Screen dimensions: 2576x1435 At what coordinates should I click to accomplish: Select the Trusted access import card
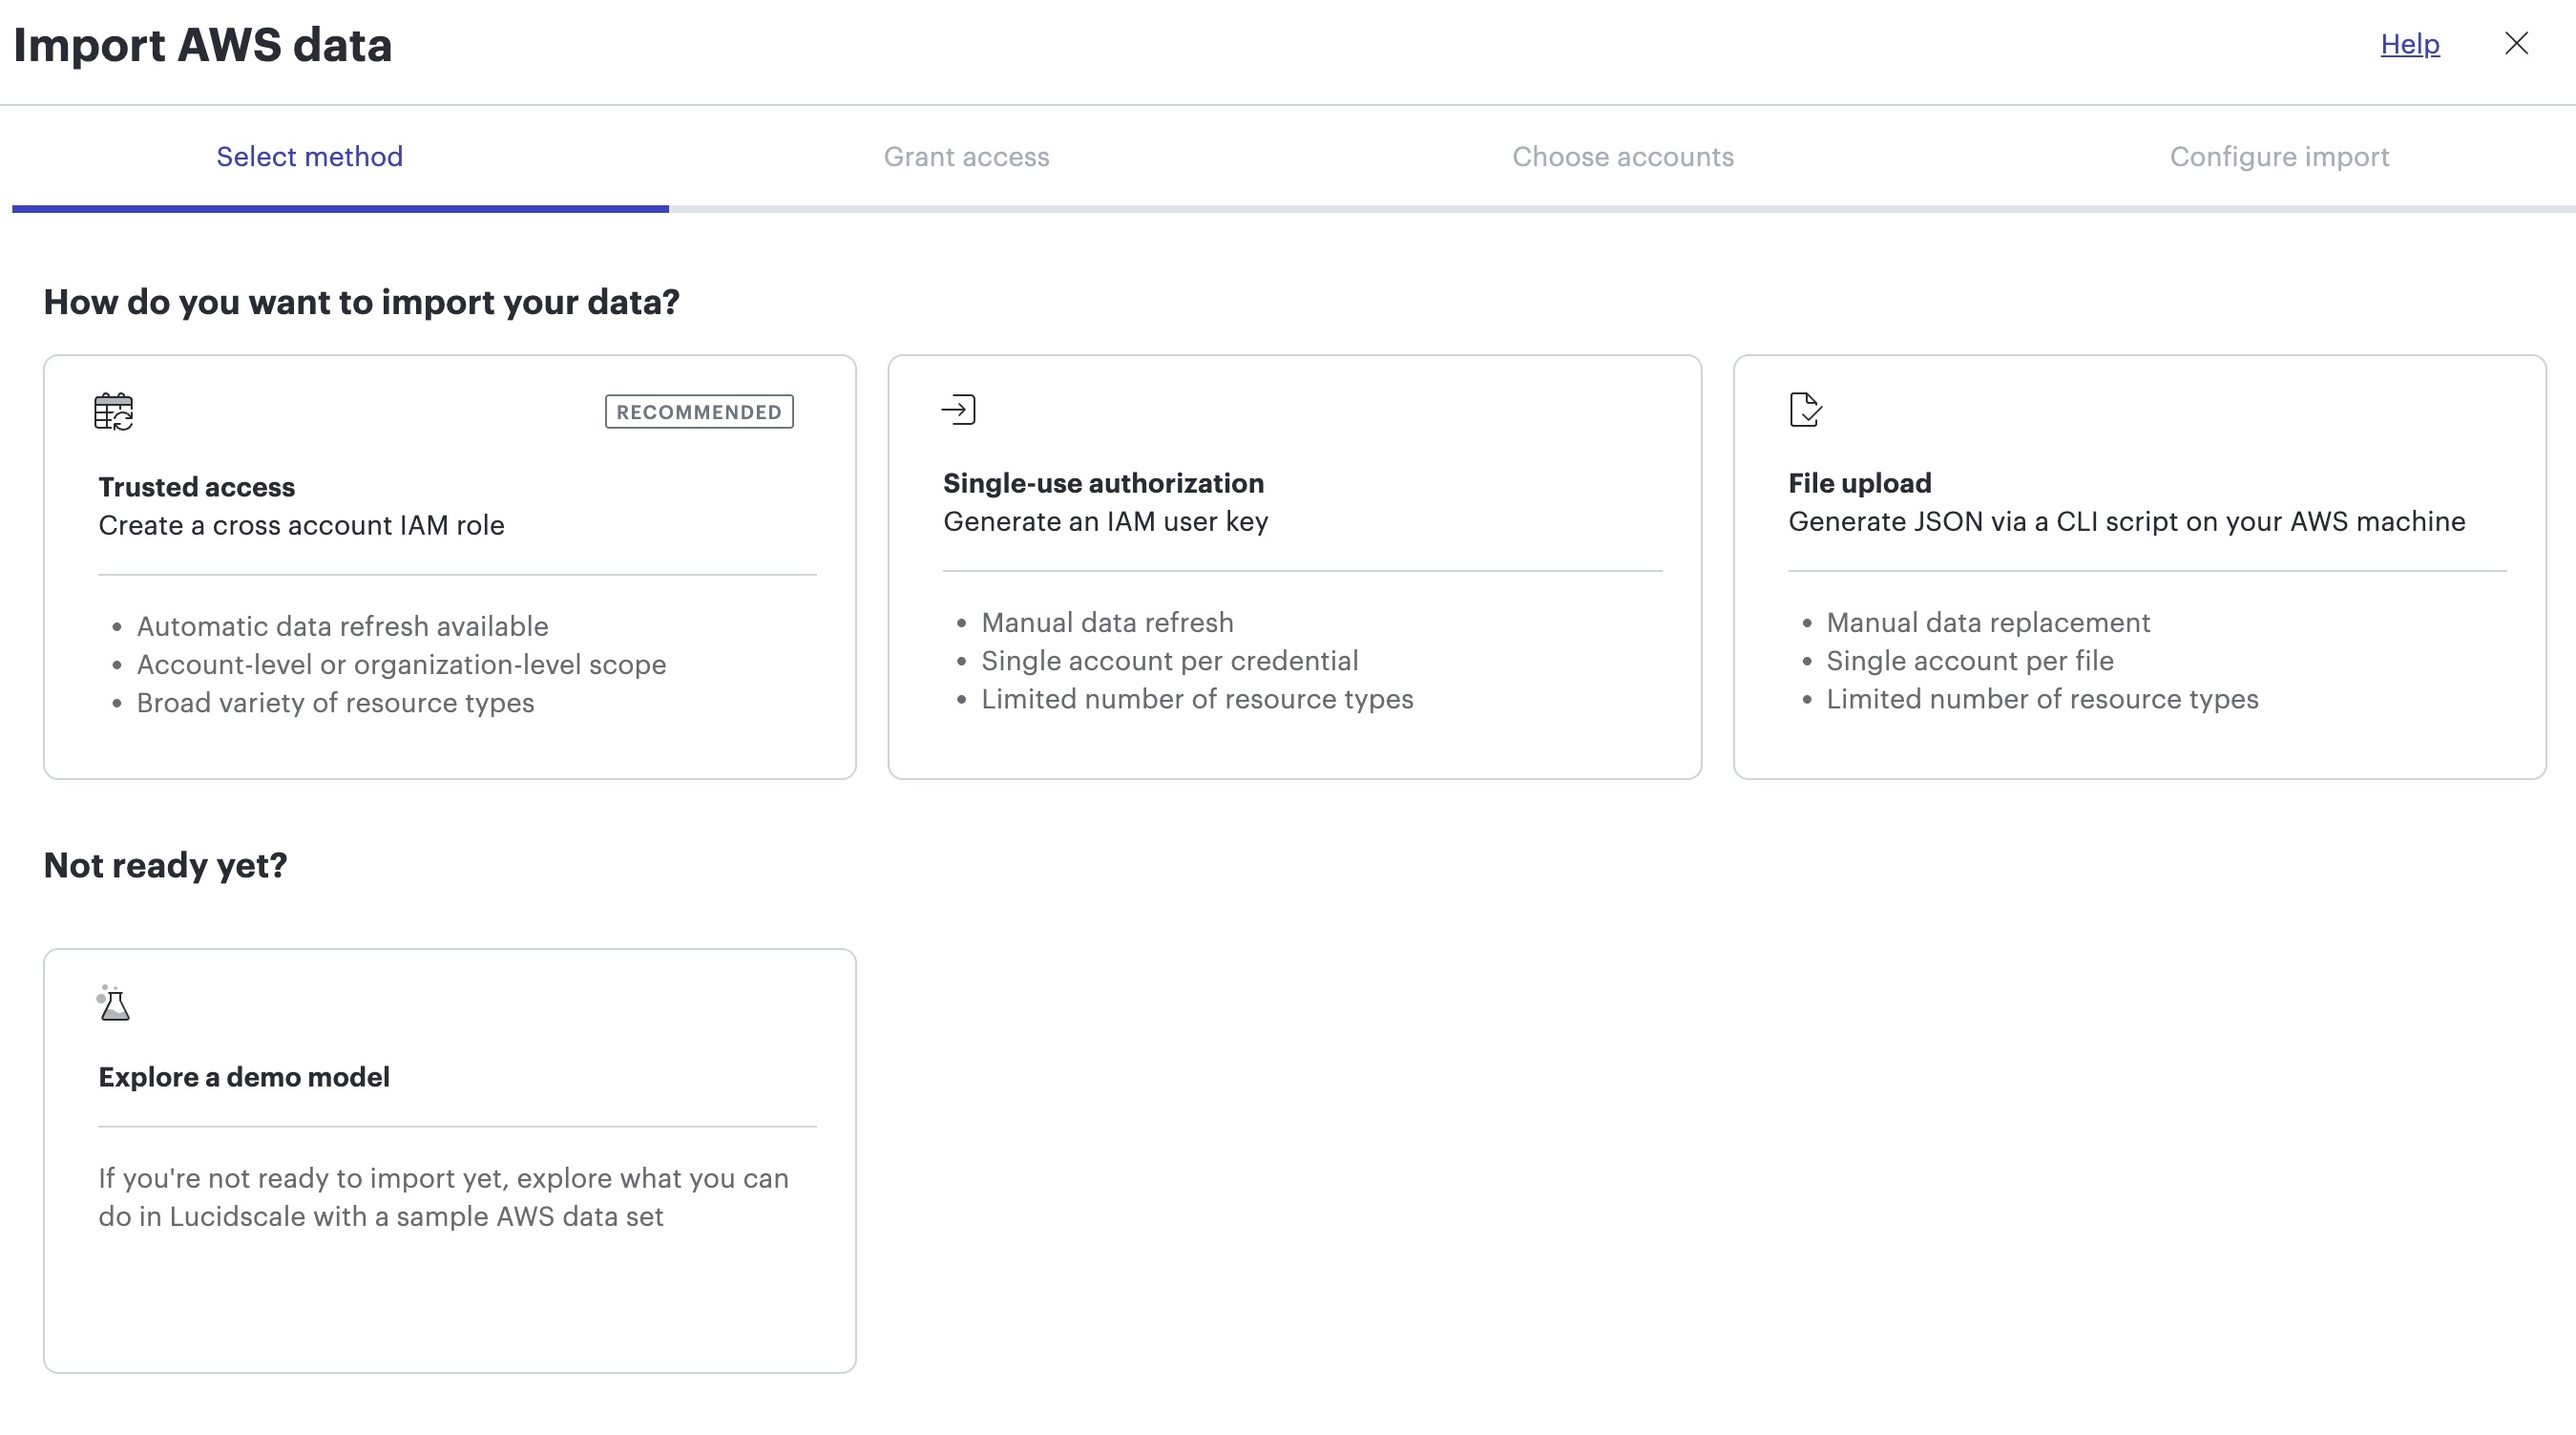[x=450, y=565]
